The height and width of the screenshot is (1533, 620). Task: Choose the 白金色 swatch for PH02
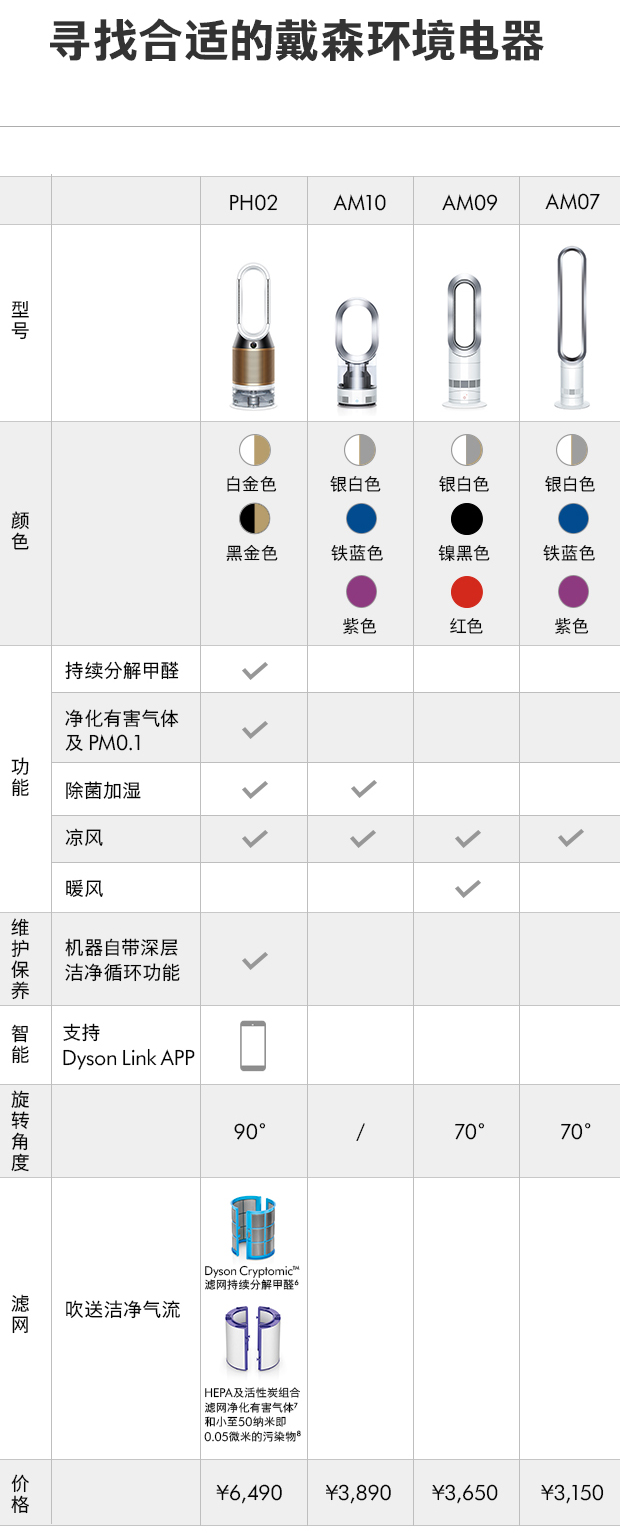click(255, 450)
